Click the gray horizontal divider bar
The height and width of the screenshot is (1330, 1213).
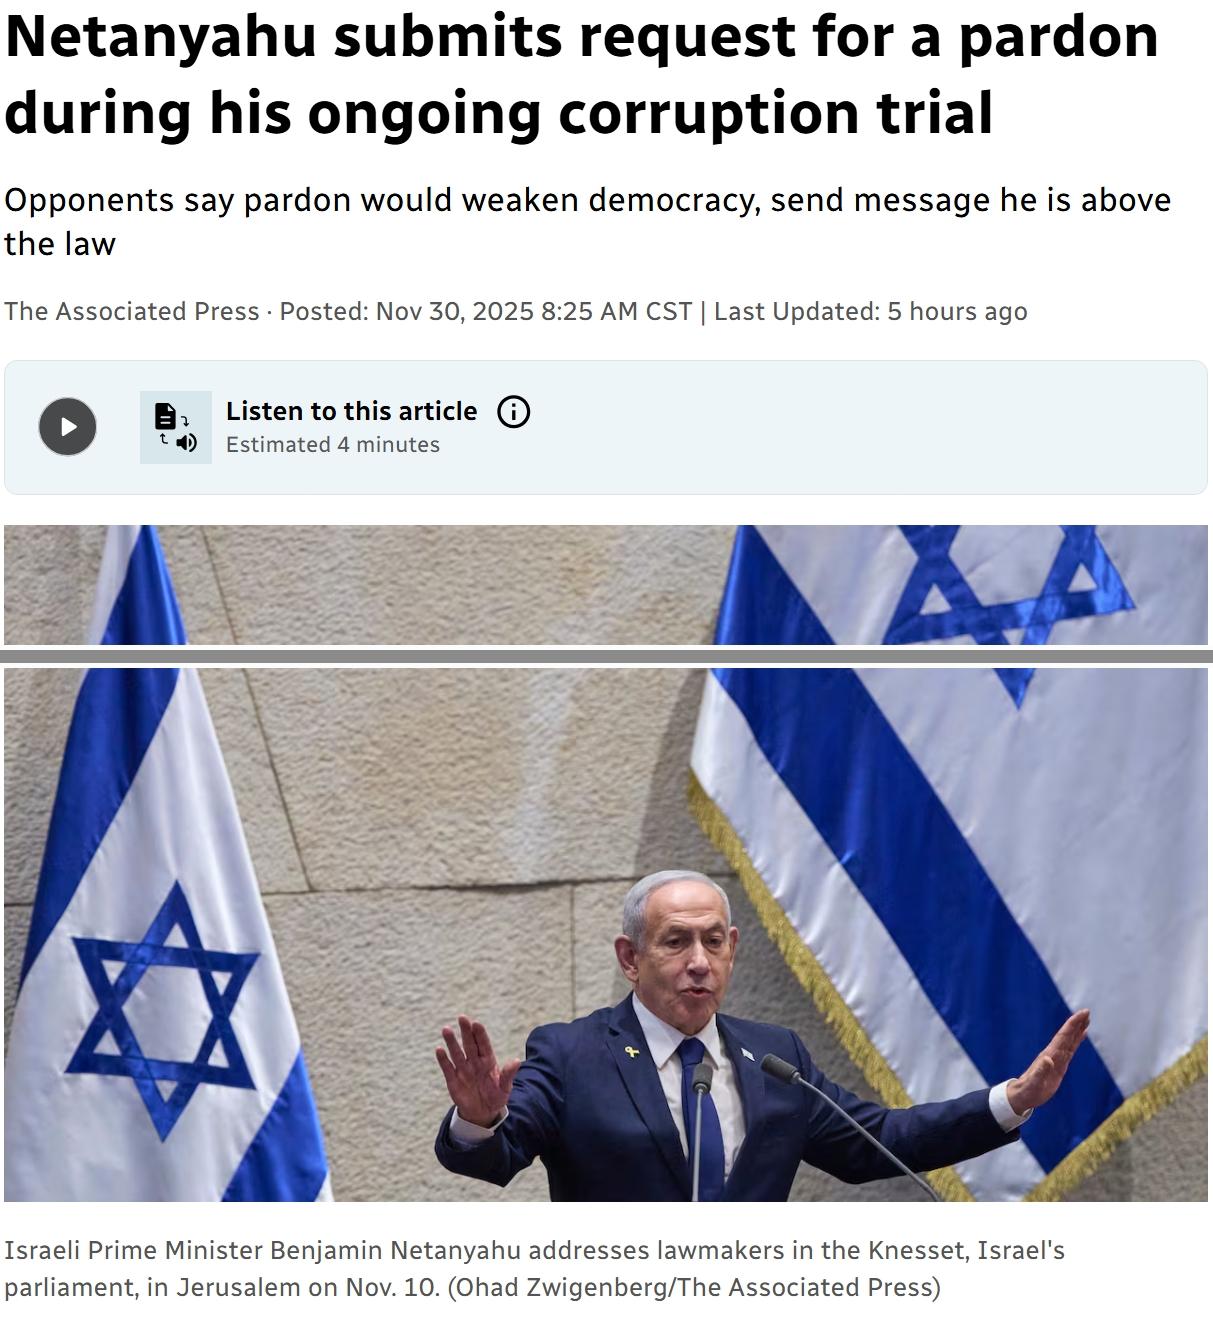pos(606,656)
